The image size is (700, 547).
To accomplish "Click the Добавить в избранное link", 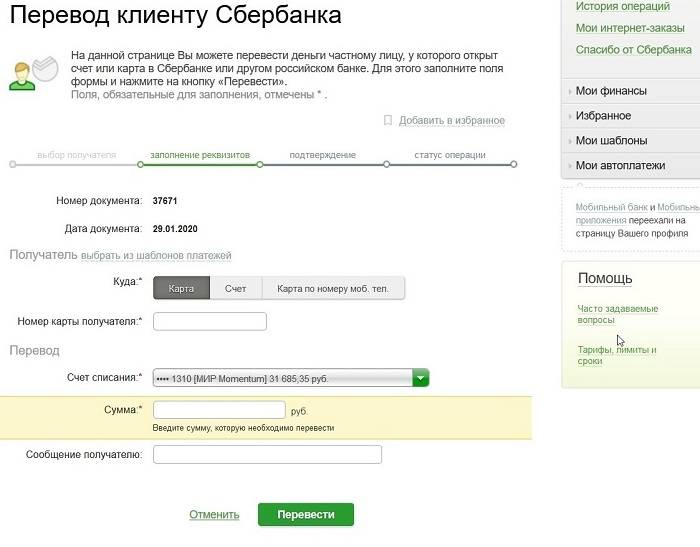I will (x=452, y=121).
